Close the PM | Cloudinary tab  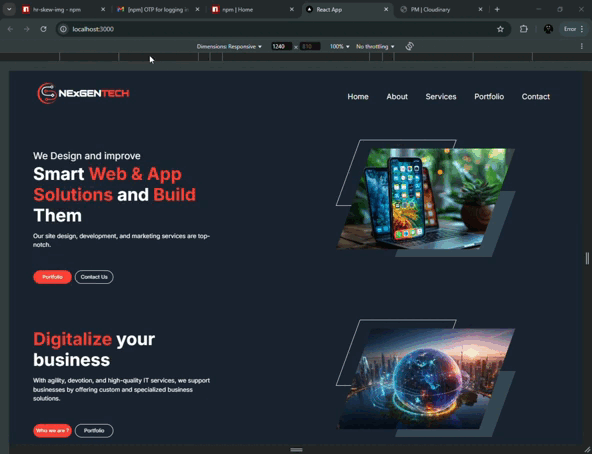(480, 9)
